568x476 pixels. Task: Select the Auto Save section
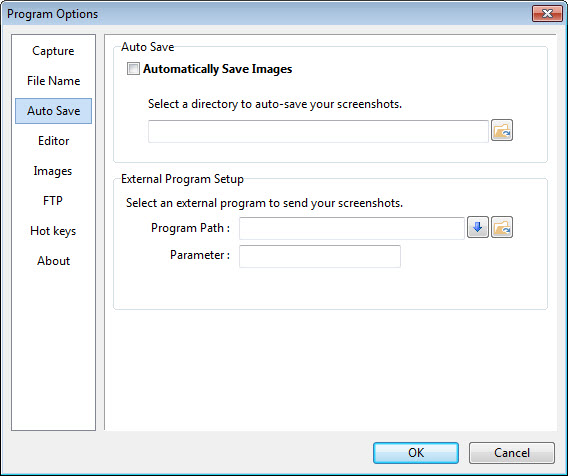pyautogui.click(x=53, y=111)
